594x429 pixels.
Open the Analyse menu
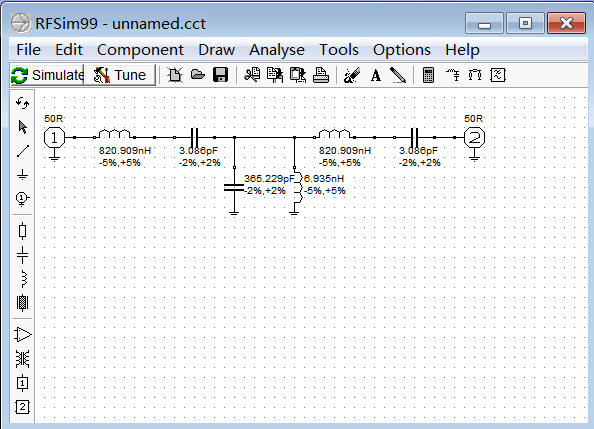click(x=277, y=50)
